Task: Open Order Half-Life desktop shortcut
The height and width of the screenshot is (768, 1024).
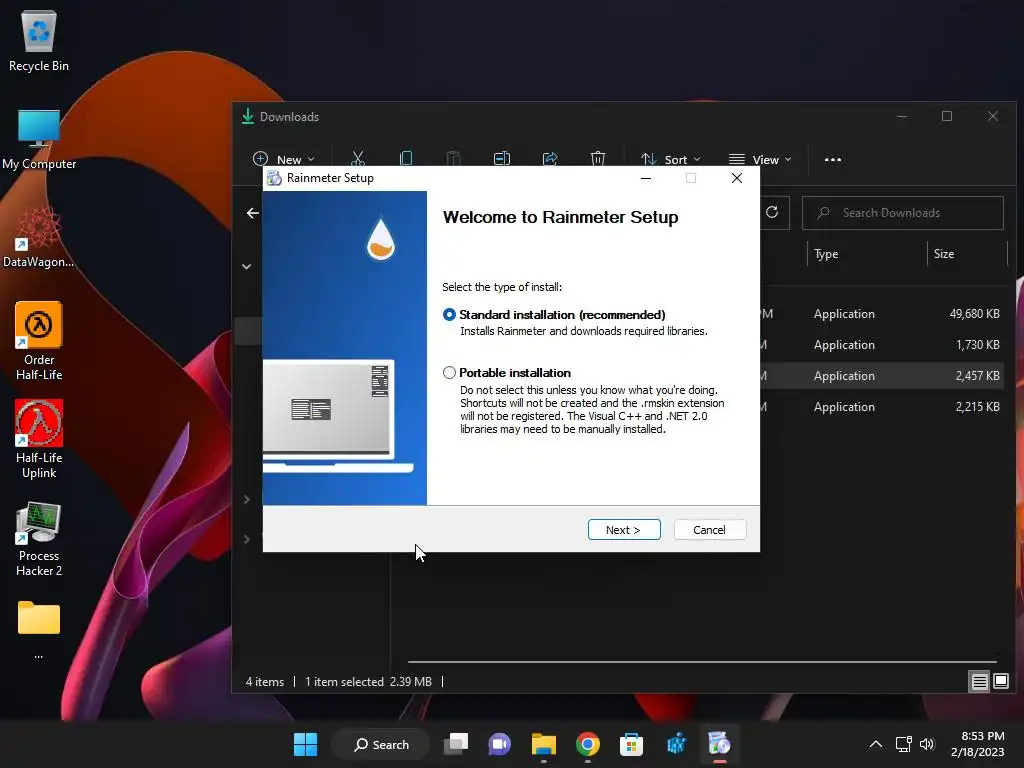Action: (39, 342)
